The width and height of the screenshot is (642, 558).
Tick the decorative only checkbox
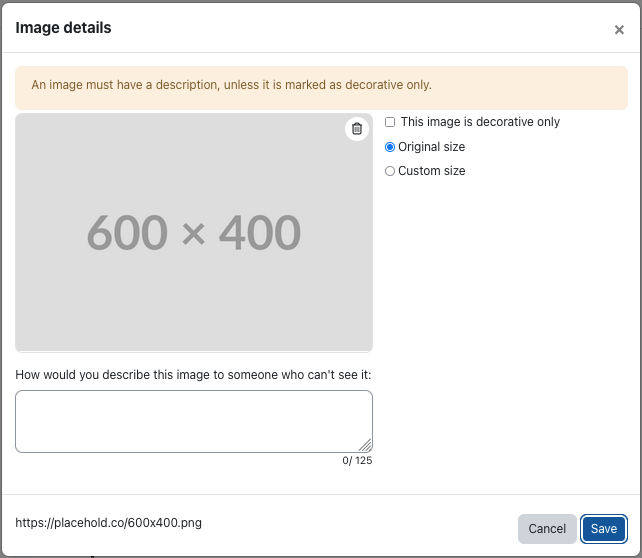coord(390,122)
